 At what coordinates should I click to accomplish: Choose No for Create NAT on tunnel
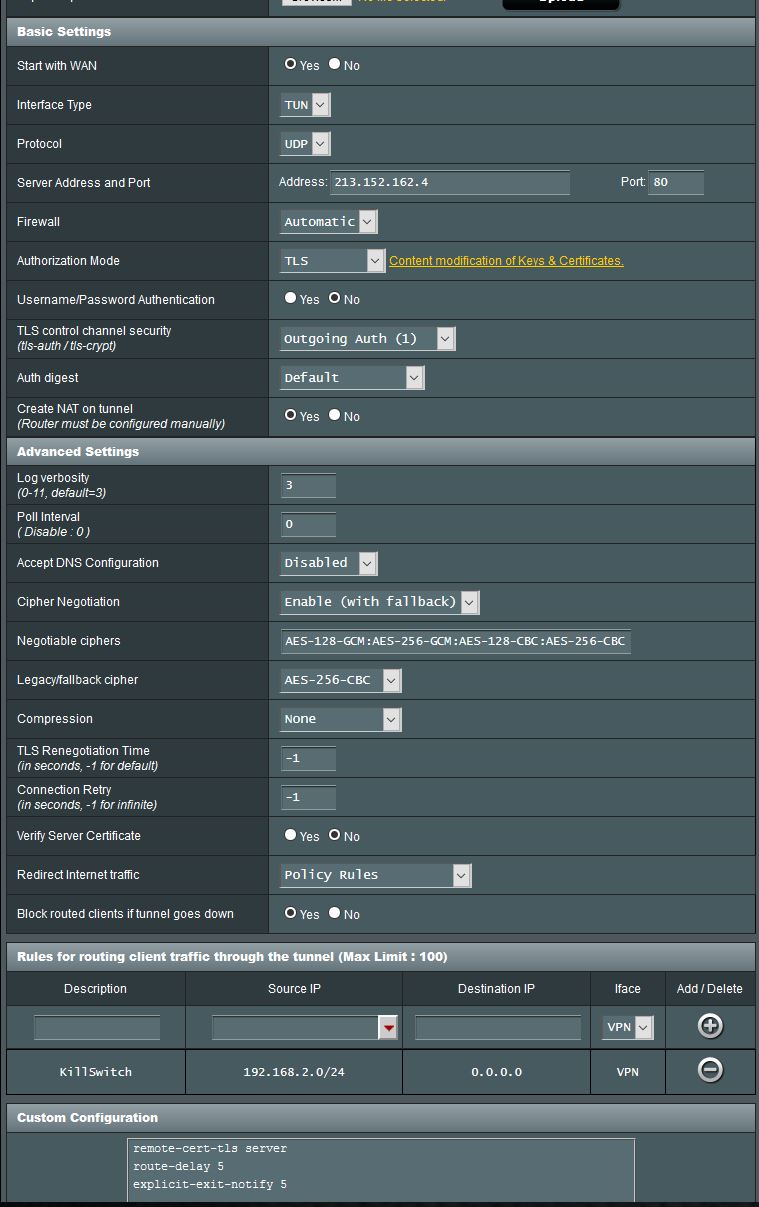coord(334,415)
